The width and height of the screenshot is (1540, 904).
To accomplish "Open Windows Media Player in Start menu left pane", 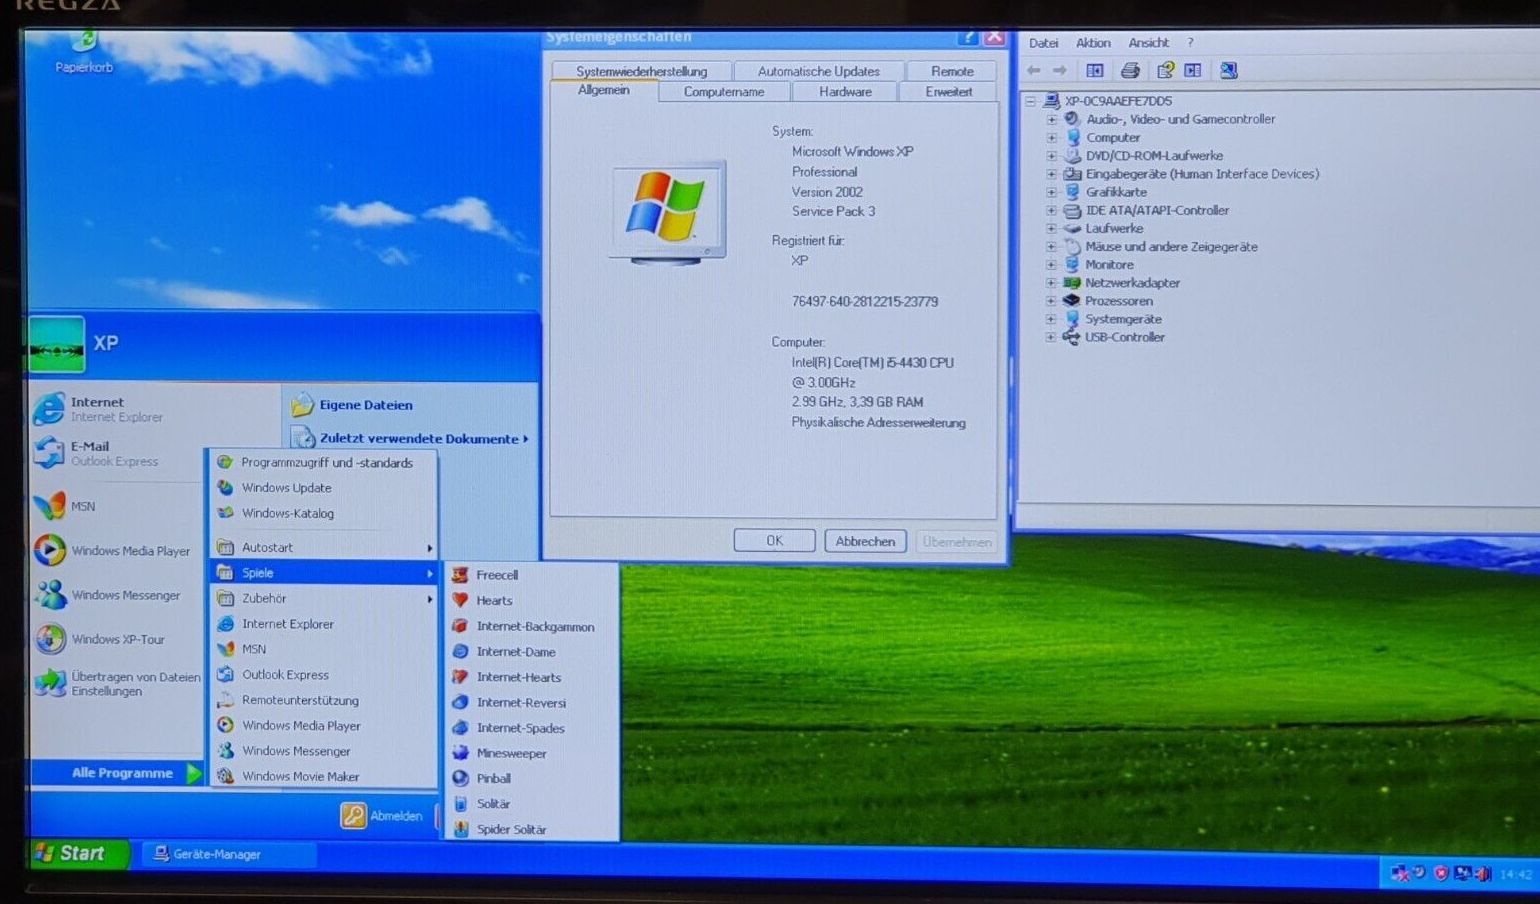I will coord(130,551).
